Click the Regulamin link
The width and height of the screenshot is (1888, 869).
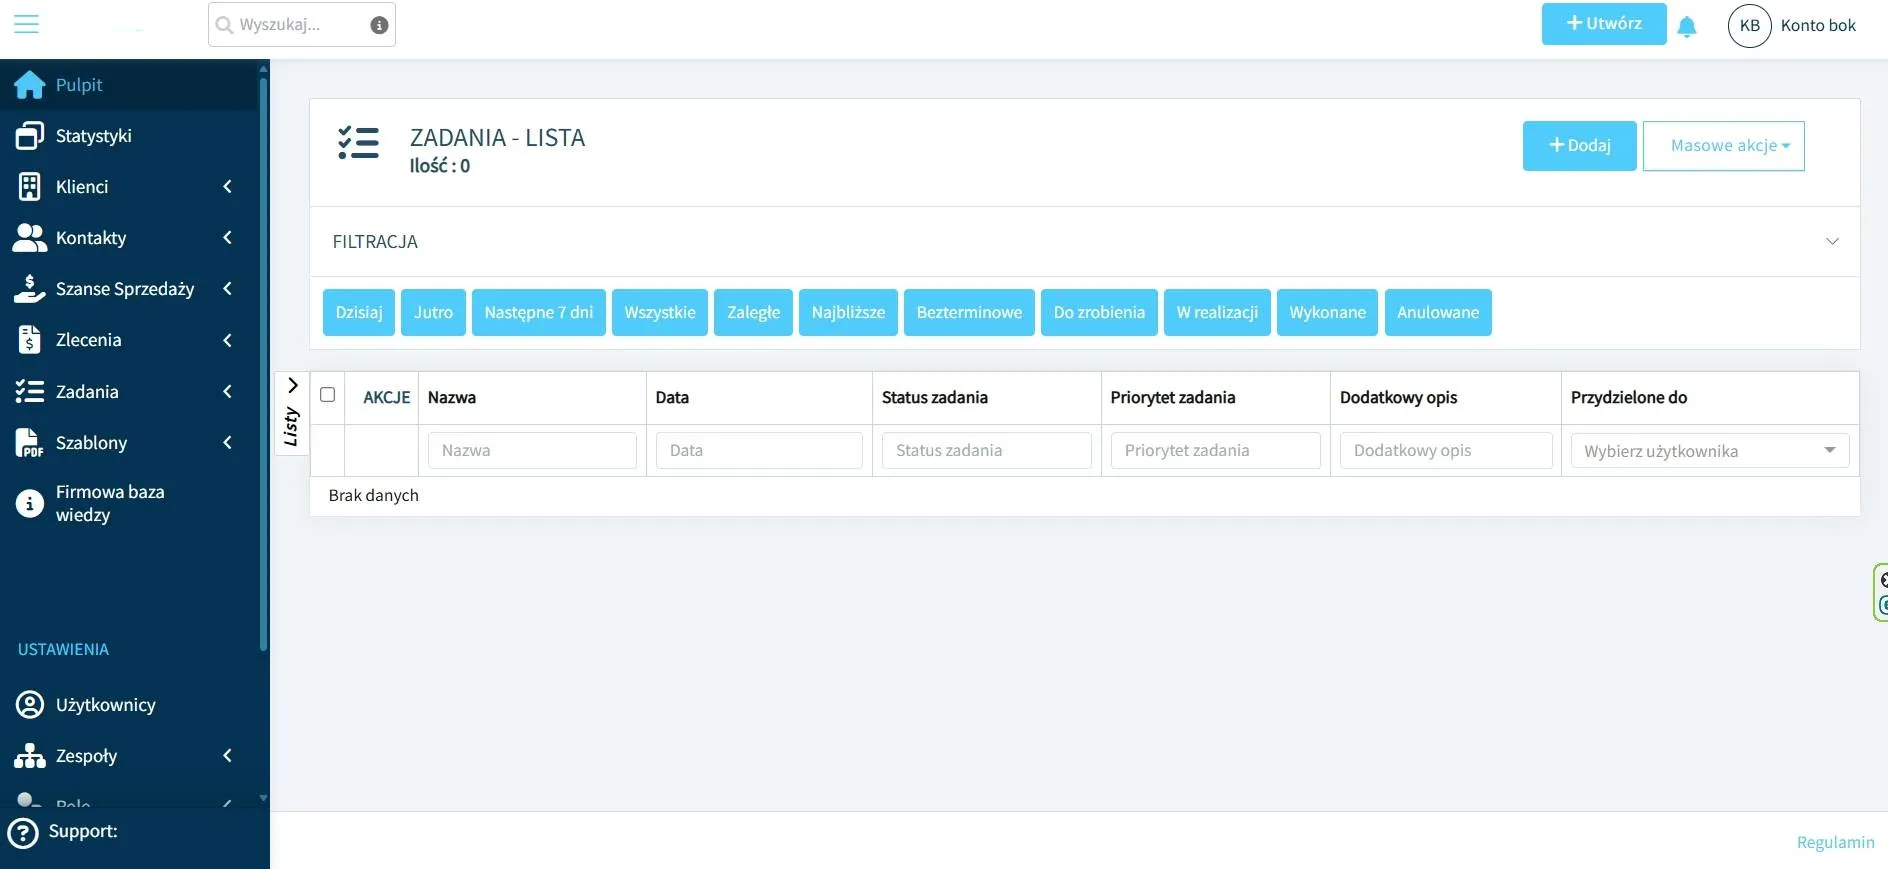pyautogui.click(x=1835, y=842)
